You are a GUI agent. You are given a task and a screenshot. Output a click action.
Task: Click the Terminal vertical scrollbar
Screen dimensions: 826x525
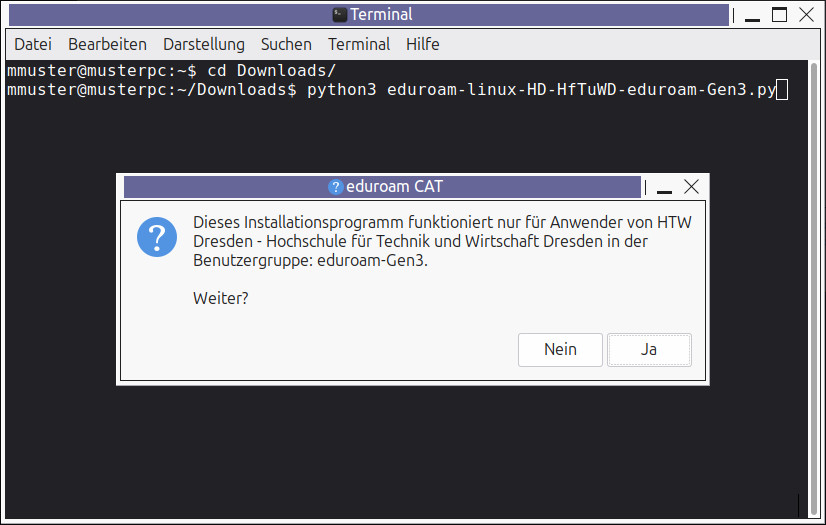click(x=814, y=289)
